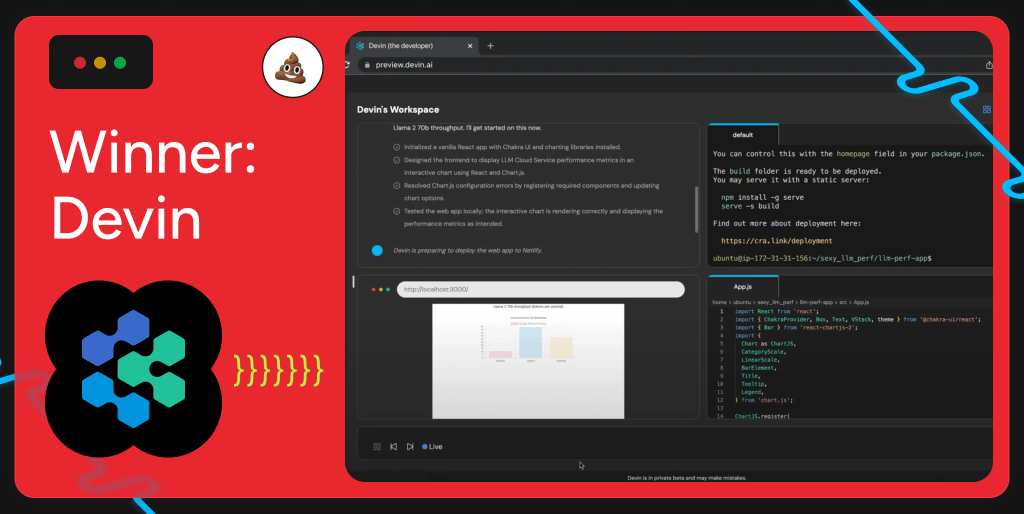Click code line 1 'import React from react'
The height and width of the screenshot is (514, 1024).
tap(776, 312)
